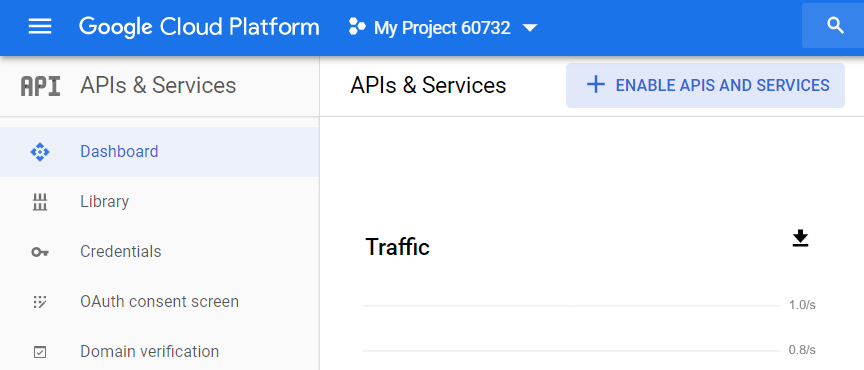
Task: Click the search magnifier icon
Action: pyautogui.click(x=835, y=25)
